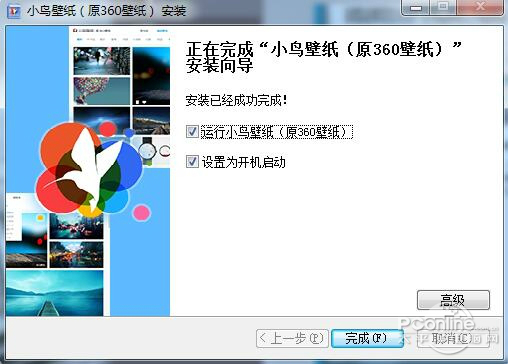Minimize the installer window
Image resolution: width=508 pixels, height=364 pixels.
416,7
